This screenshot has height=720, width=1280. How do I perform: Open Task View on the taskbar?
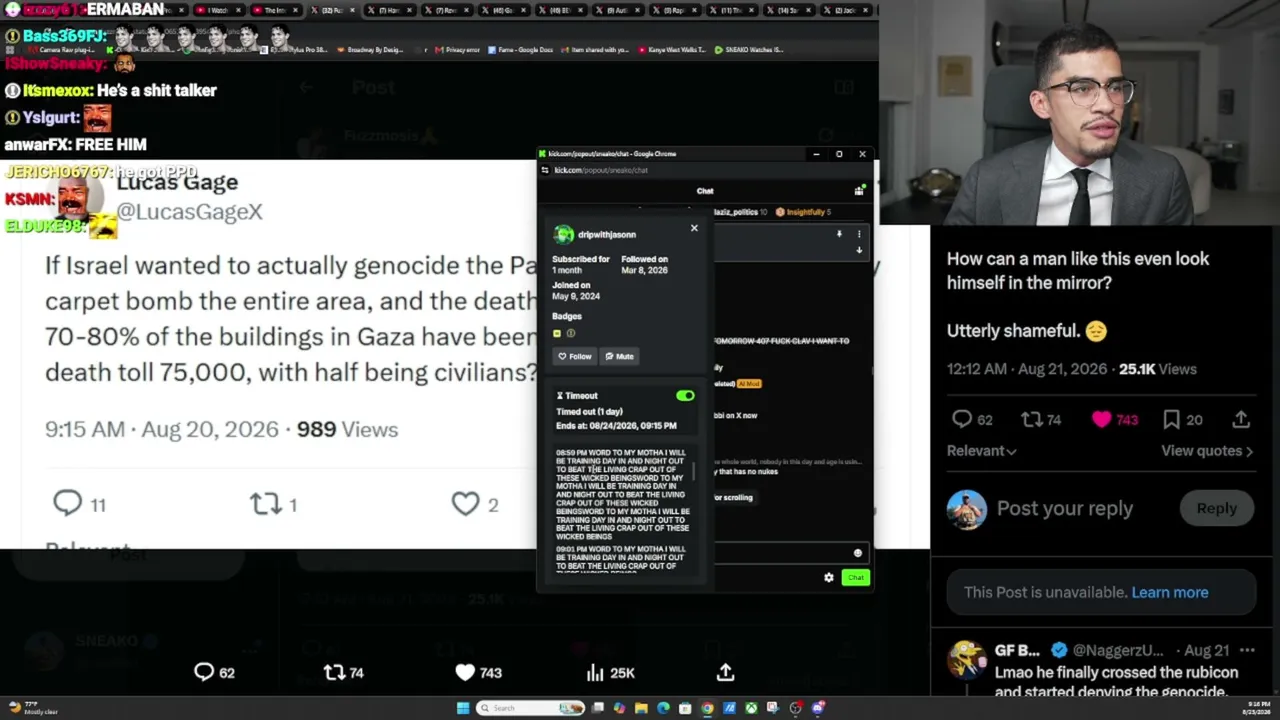click(598, 708)
